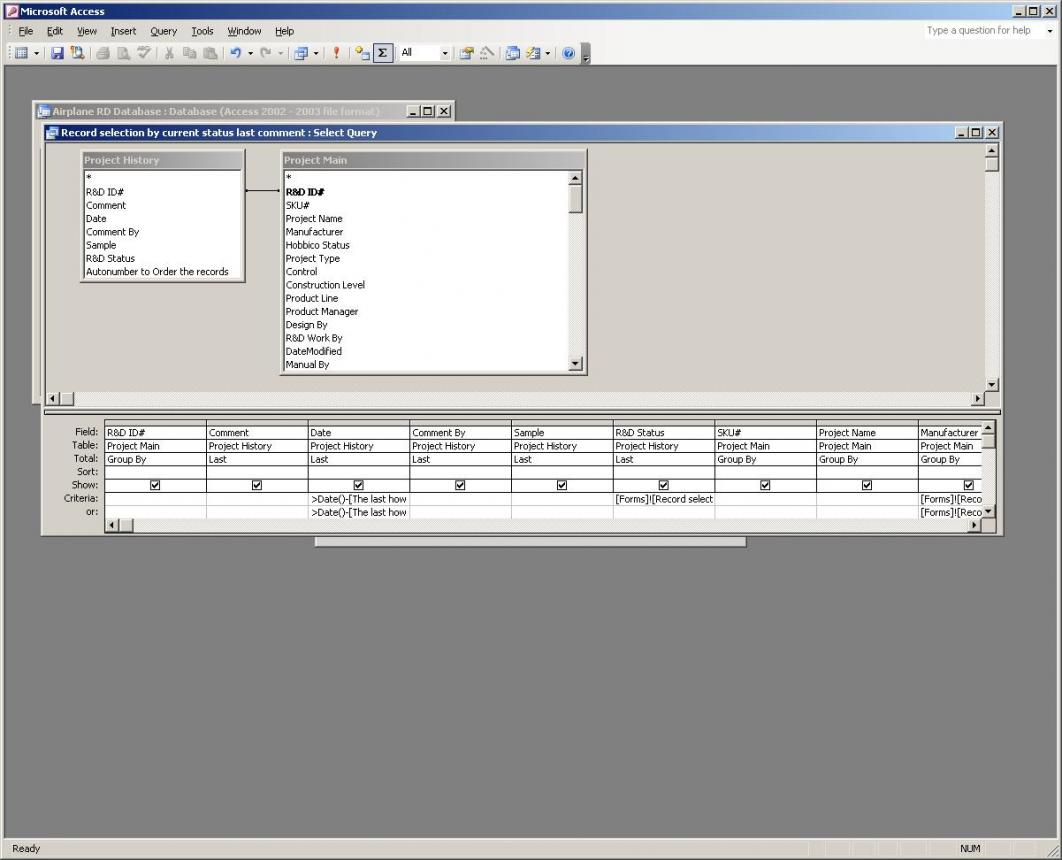Open the Window menu
The image size is (1062, 860).
pos(244,31)
